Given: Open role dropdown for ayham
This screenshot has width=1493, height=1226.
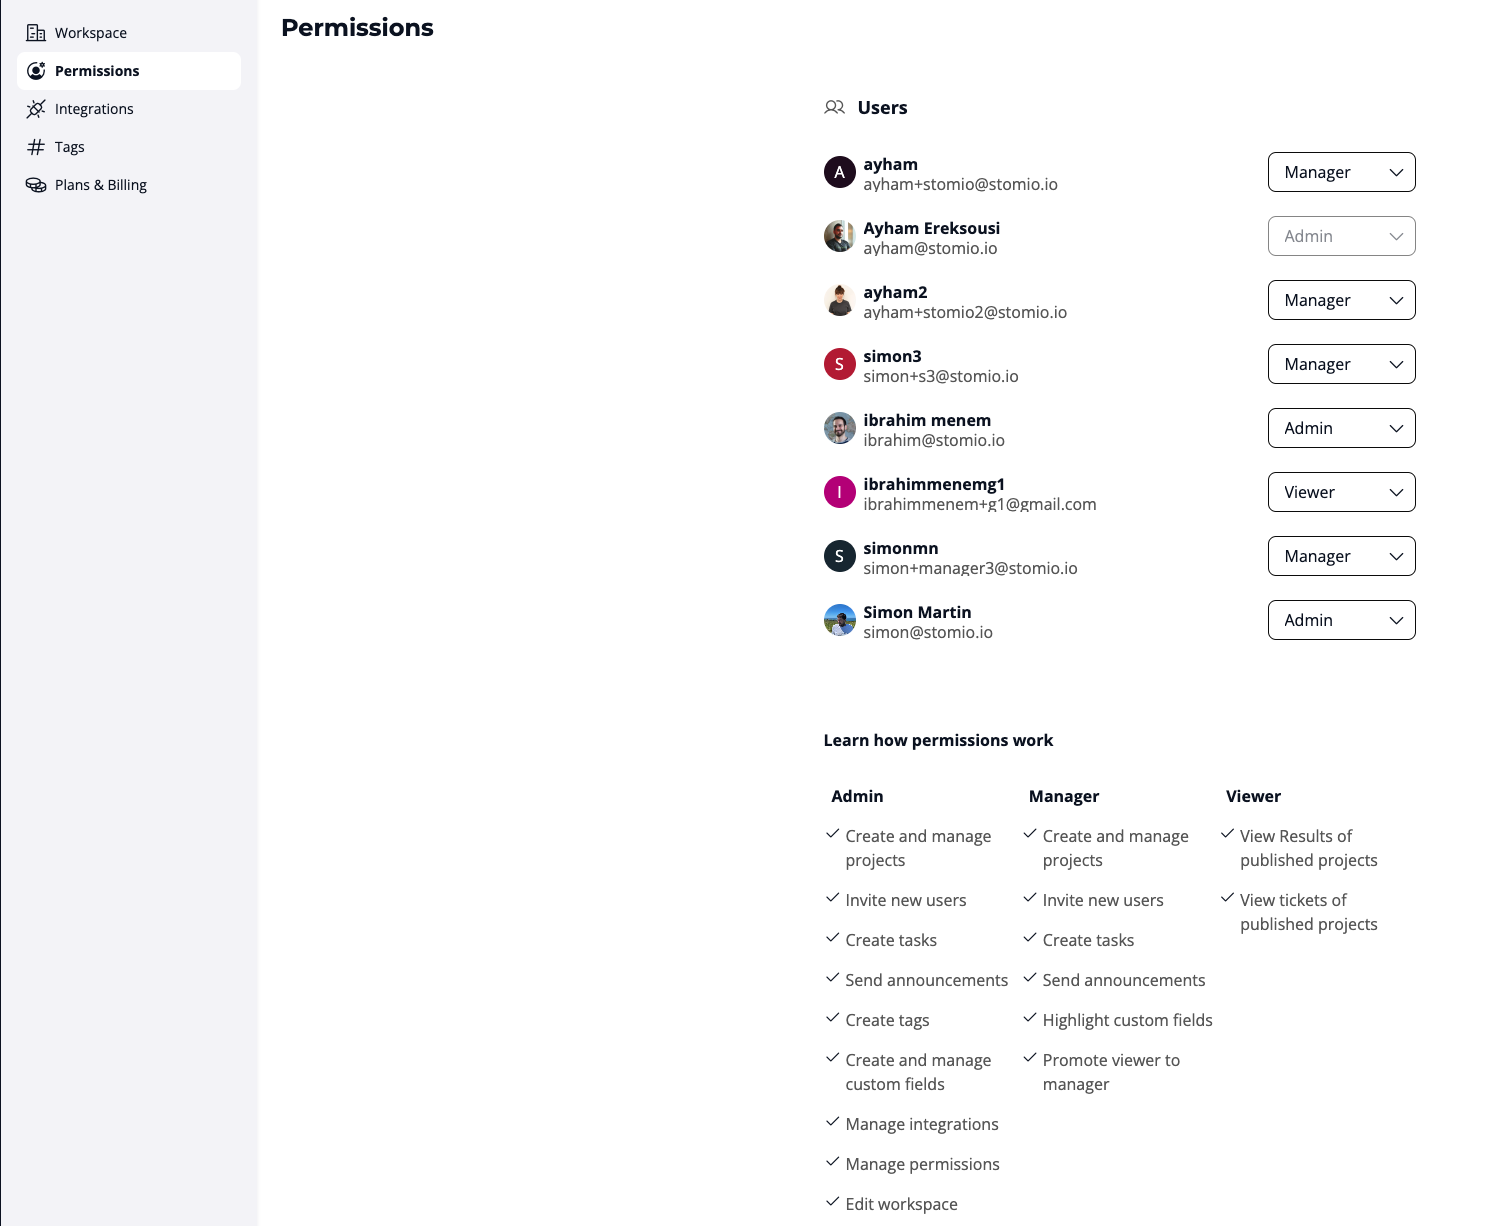Looking at the screenshot, I should (x=1341, y=172).
